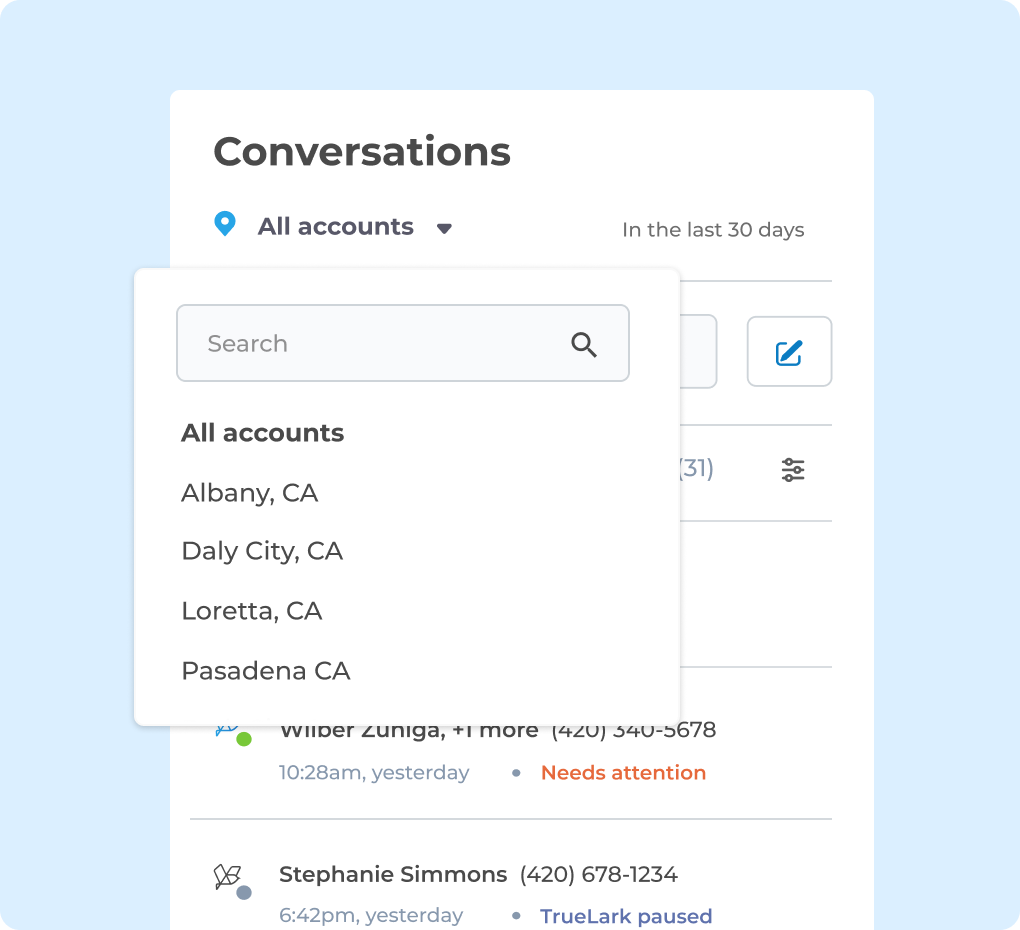Click the magnifying glass search icon
The height and width of the screenshot is (930, 1020).
coord(584,344)
